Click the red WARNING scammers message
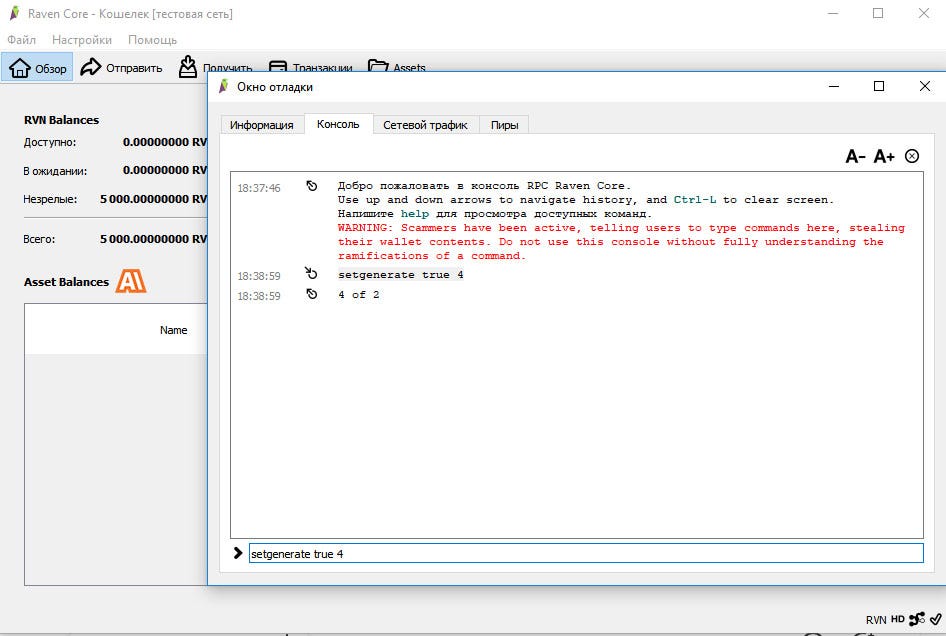Screen dimensions: 946x636 (x=621, y=241)
